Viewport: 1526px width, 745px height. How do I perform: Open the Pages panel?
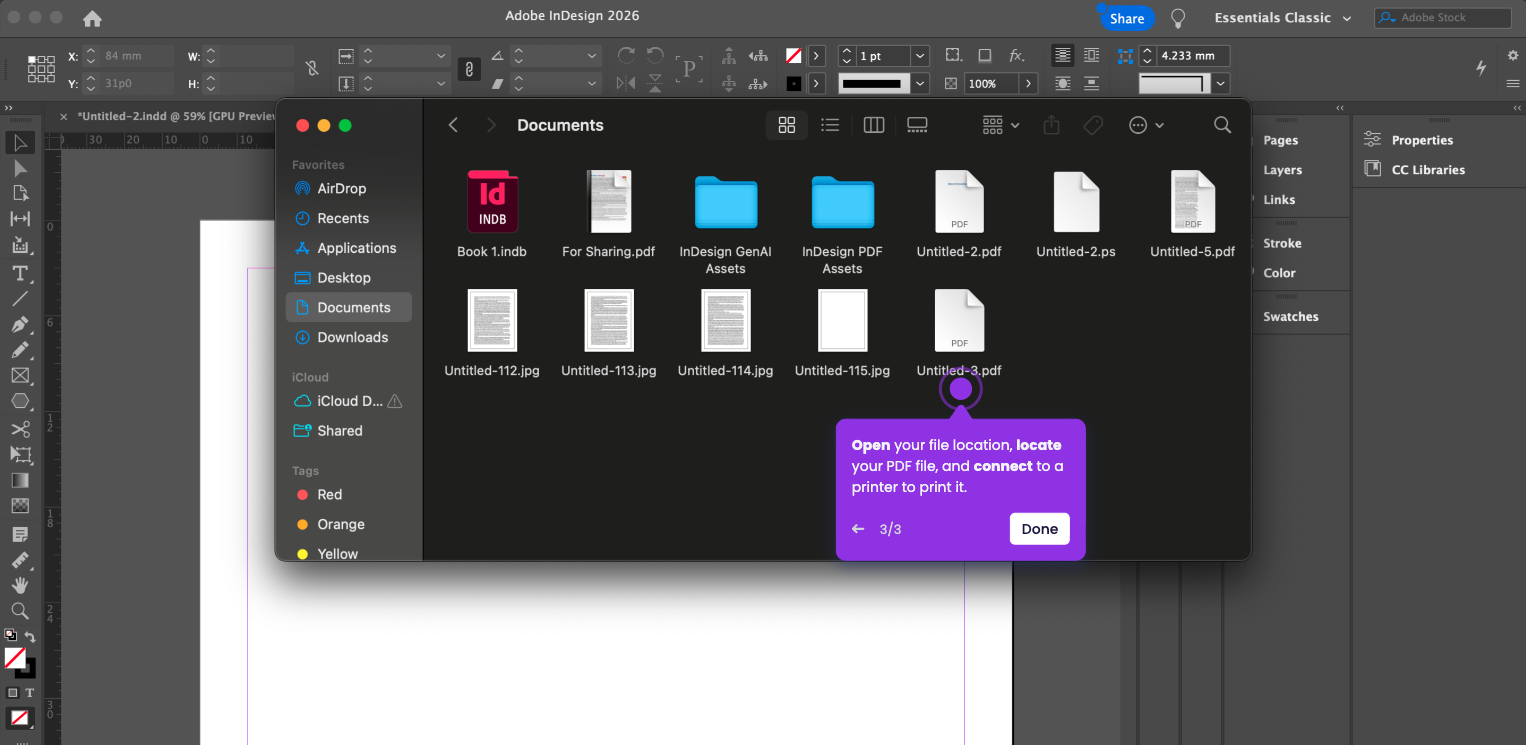coord(1280,140)
